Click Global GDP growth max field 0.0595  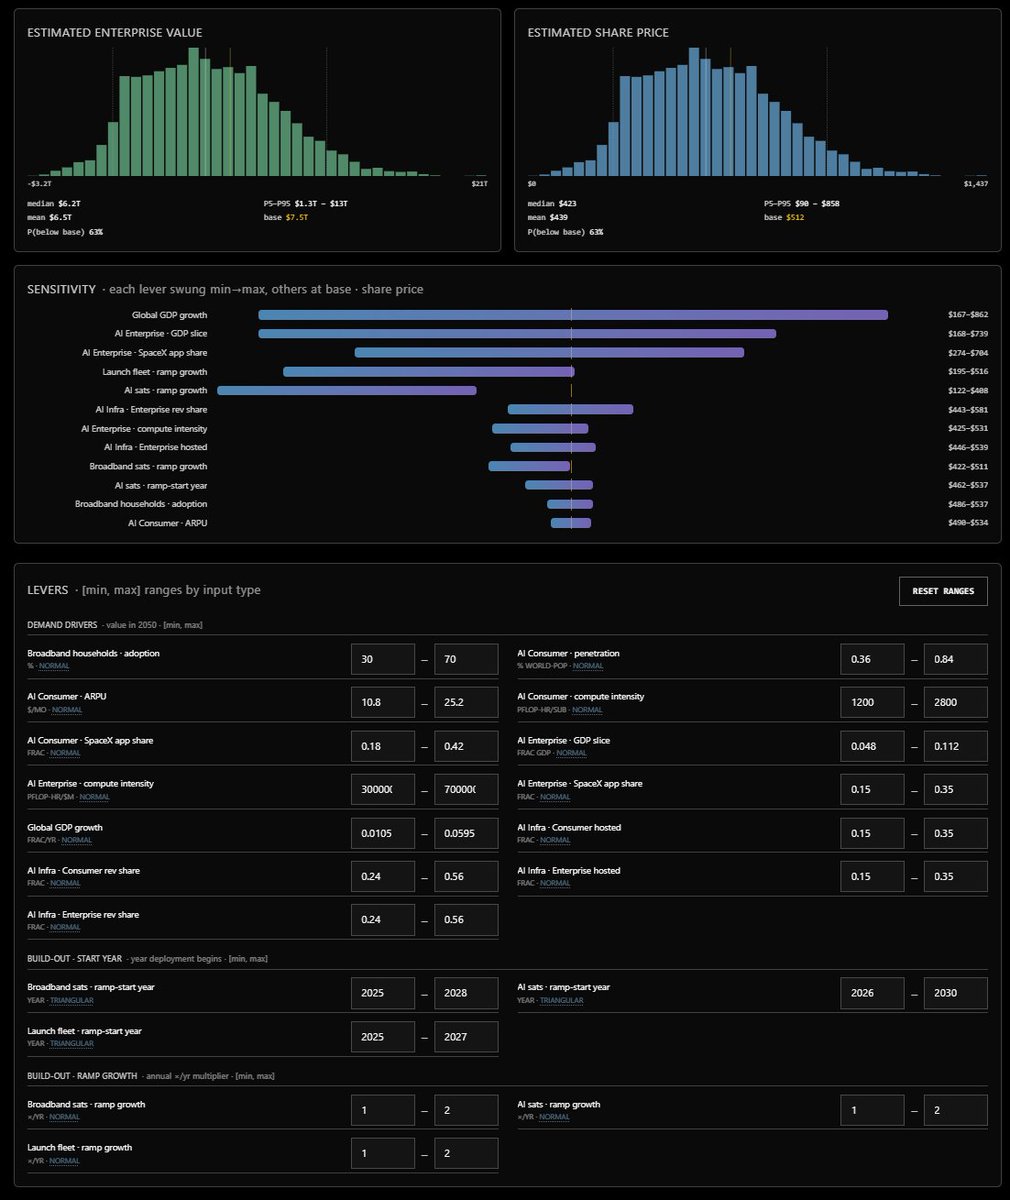(x=466, y=833)
